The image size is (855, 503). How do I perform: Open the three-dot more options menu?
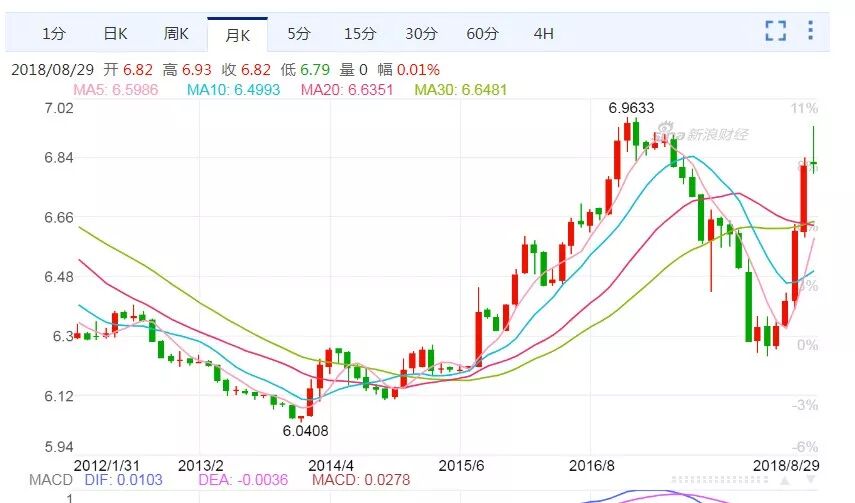(x=811, y=31)
